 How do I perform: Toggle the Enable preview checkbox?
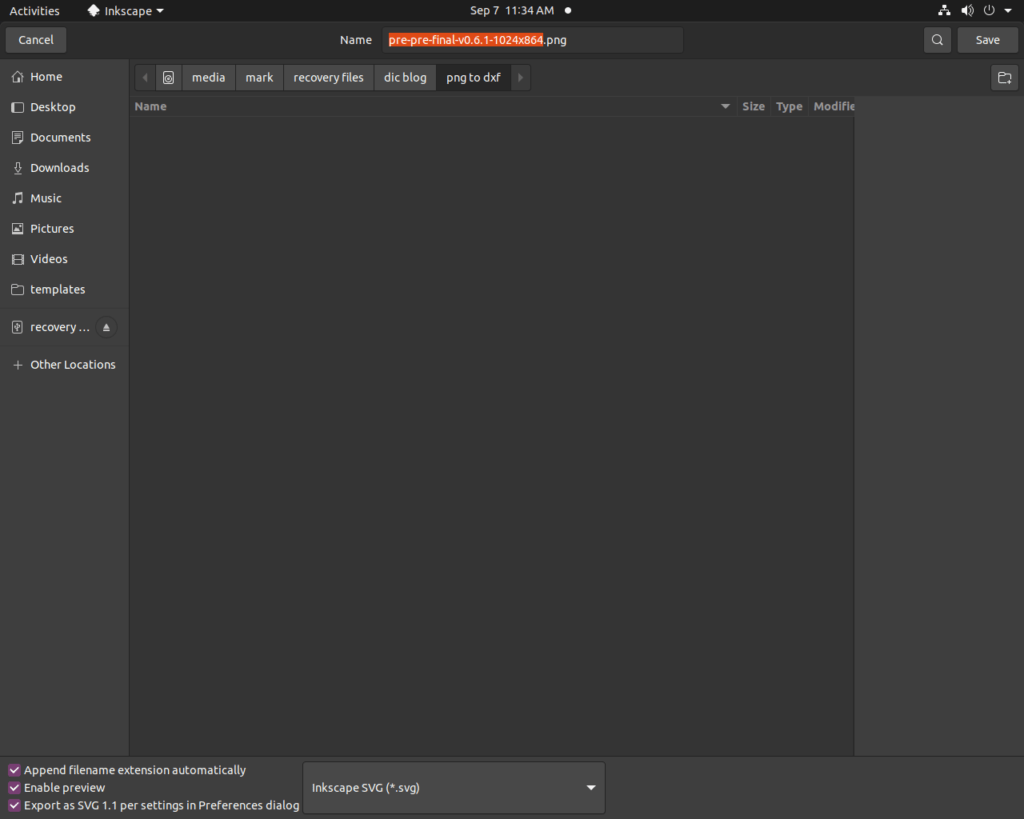pos(14,788)
